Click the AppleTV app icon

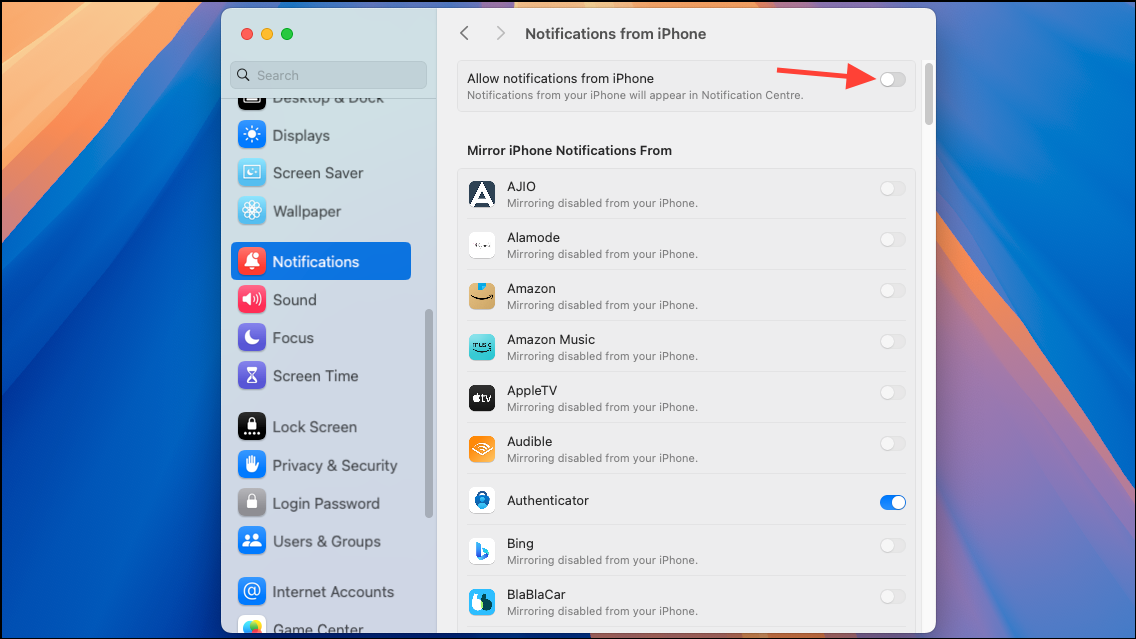[482, 398]
